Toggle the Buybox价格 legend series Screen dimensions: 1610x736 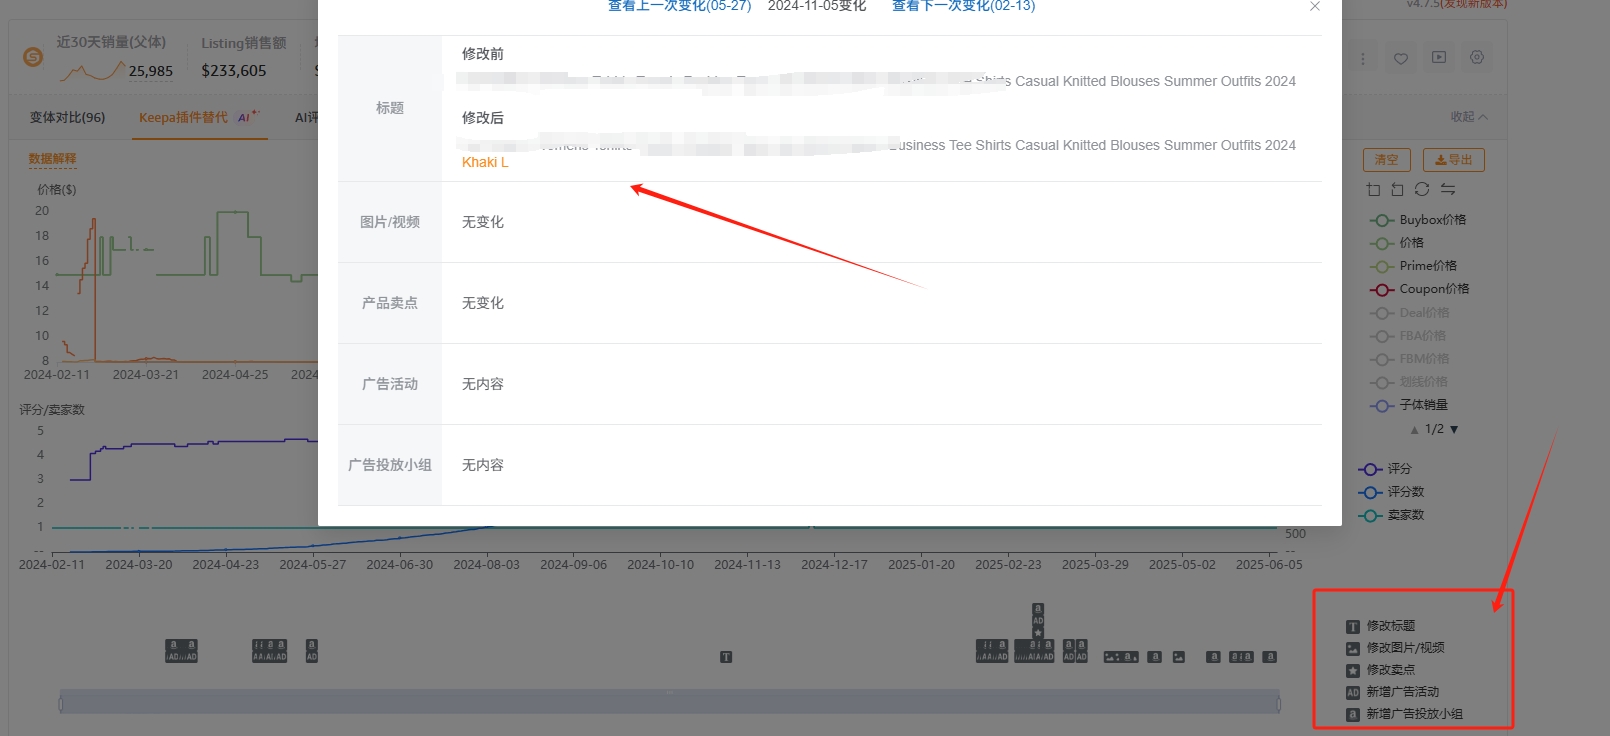pyautogui.click(x=1417, y=220)
